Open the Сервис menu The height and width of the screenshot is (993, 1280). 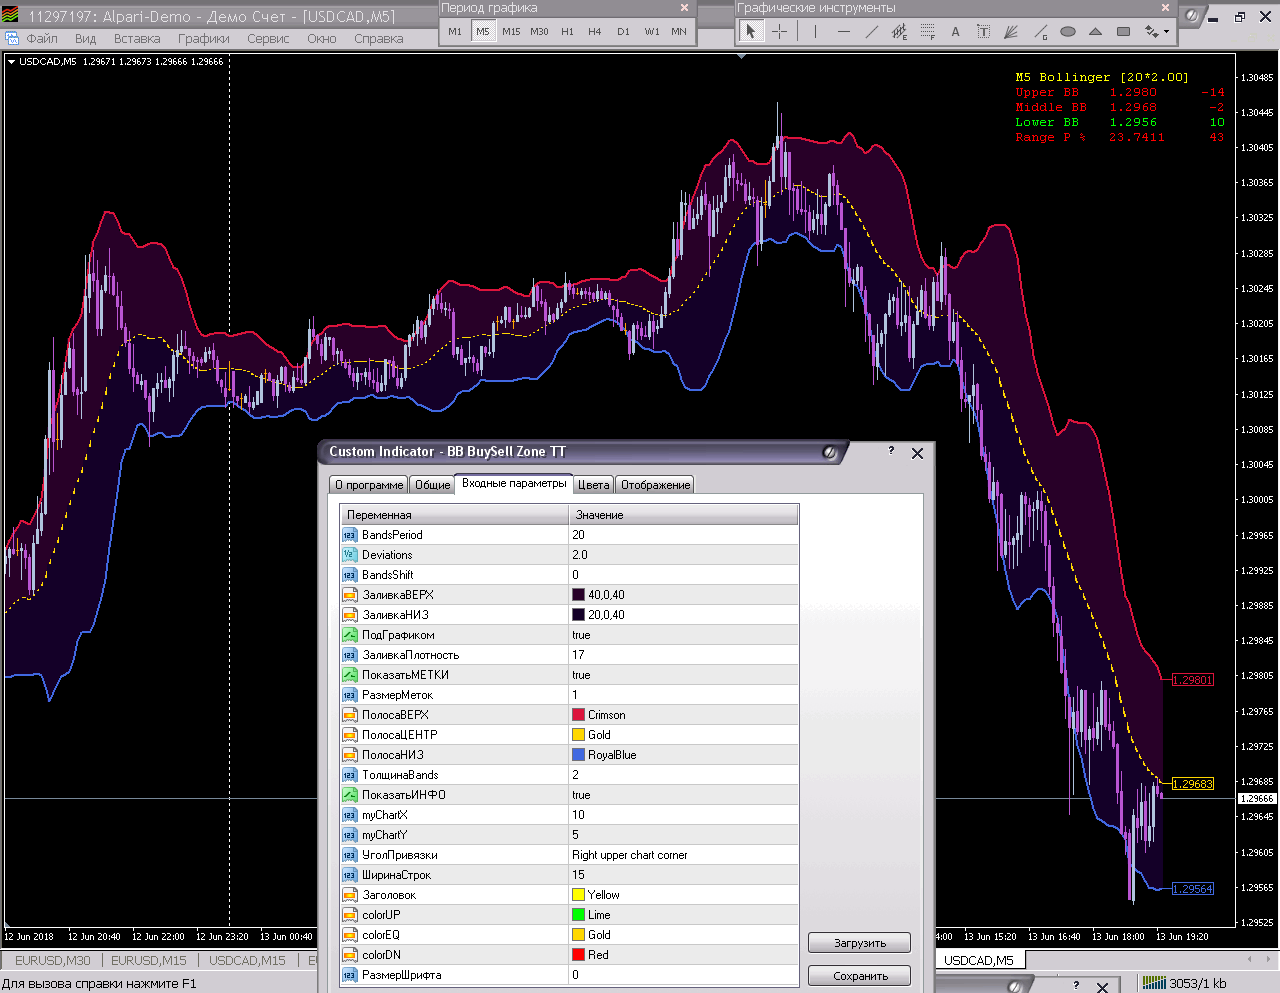pos(268,39)
